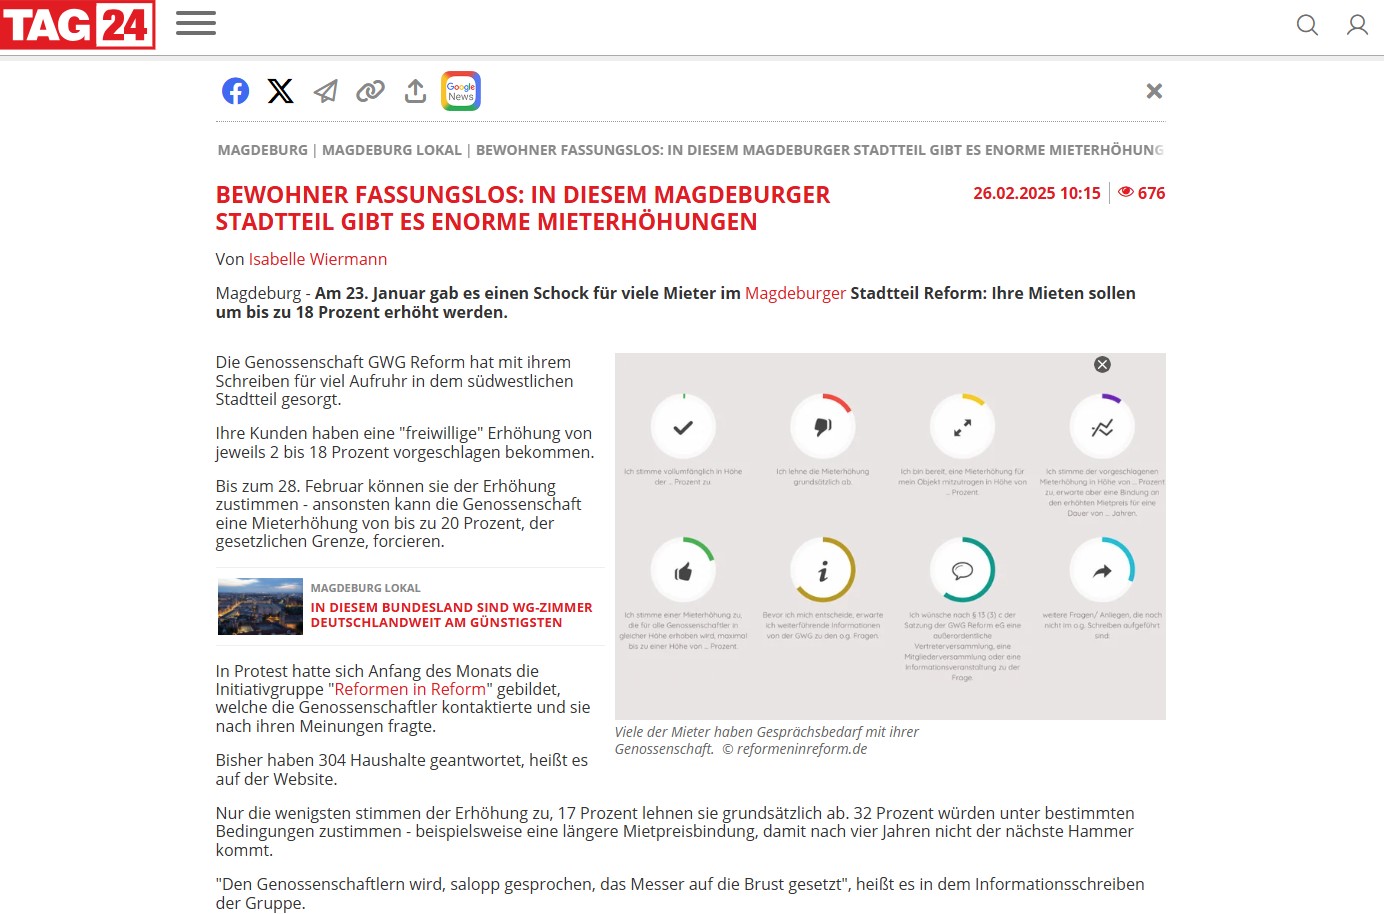The height and width of the screenshot is (914, 1384).
Task: Follow on Google News icon
Action: [461, 91]
